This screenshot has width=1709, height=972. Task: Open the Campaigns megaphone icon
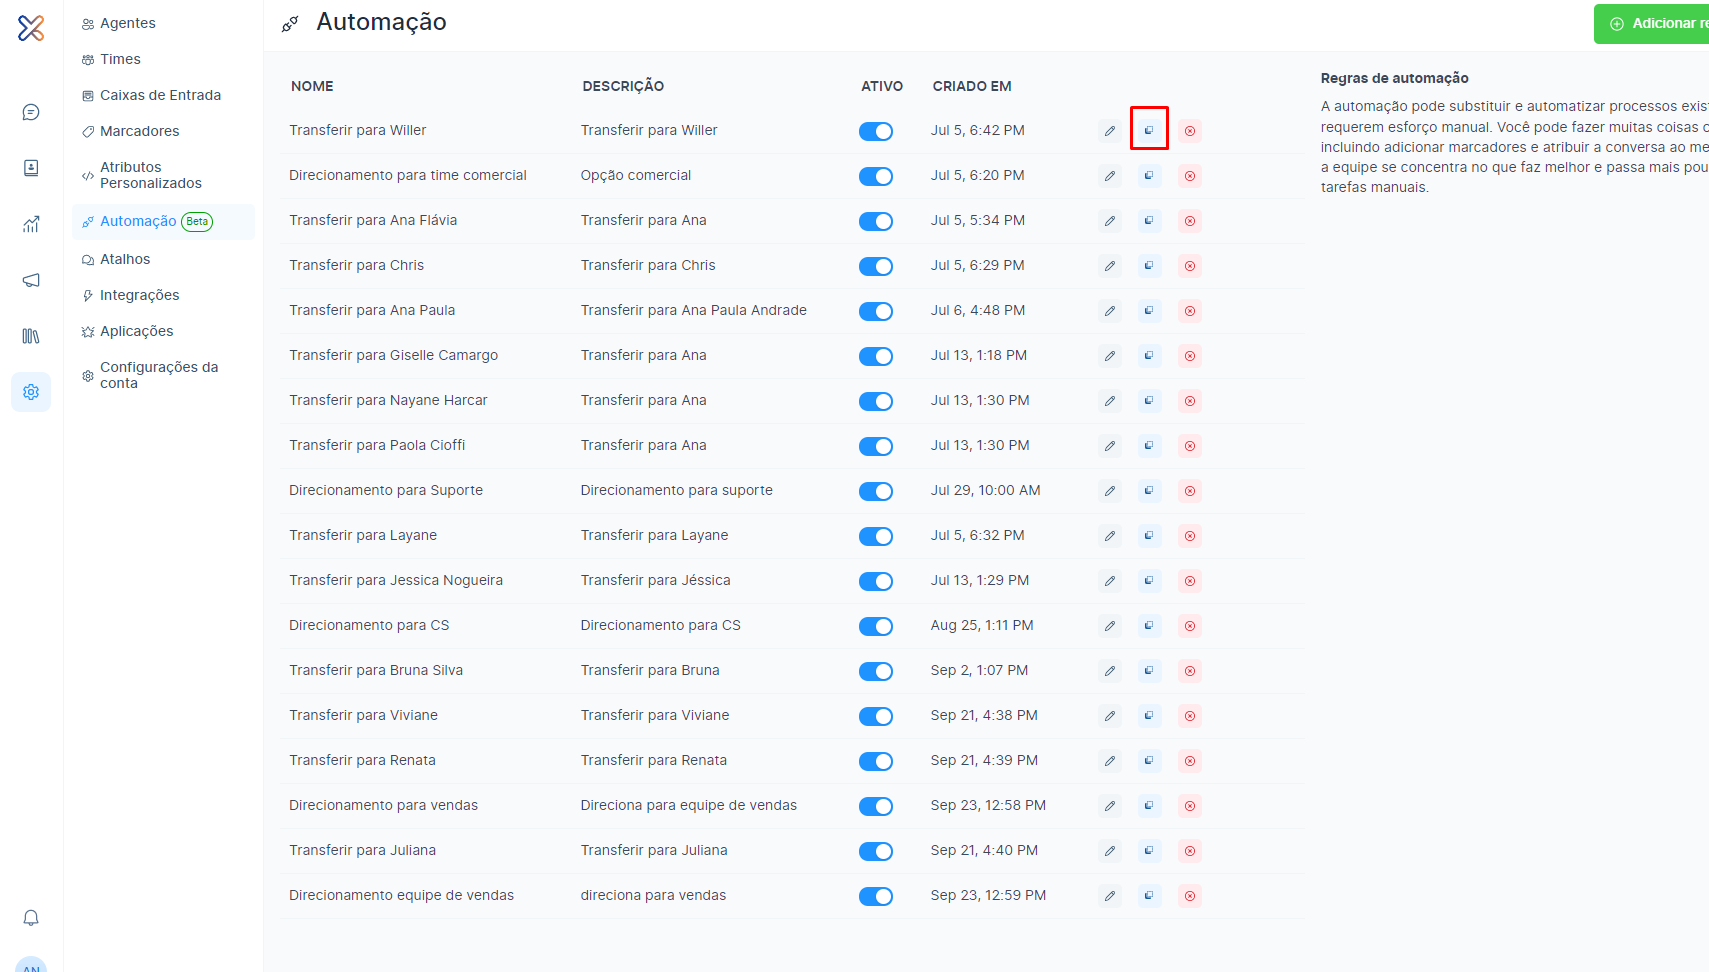coord(31,280)
